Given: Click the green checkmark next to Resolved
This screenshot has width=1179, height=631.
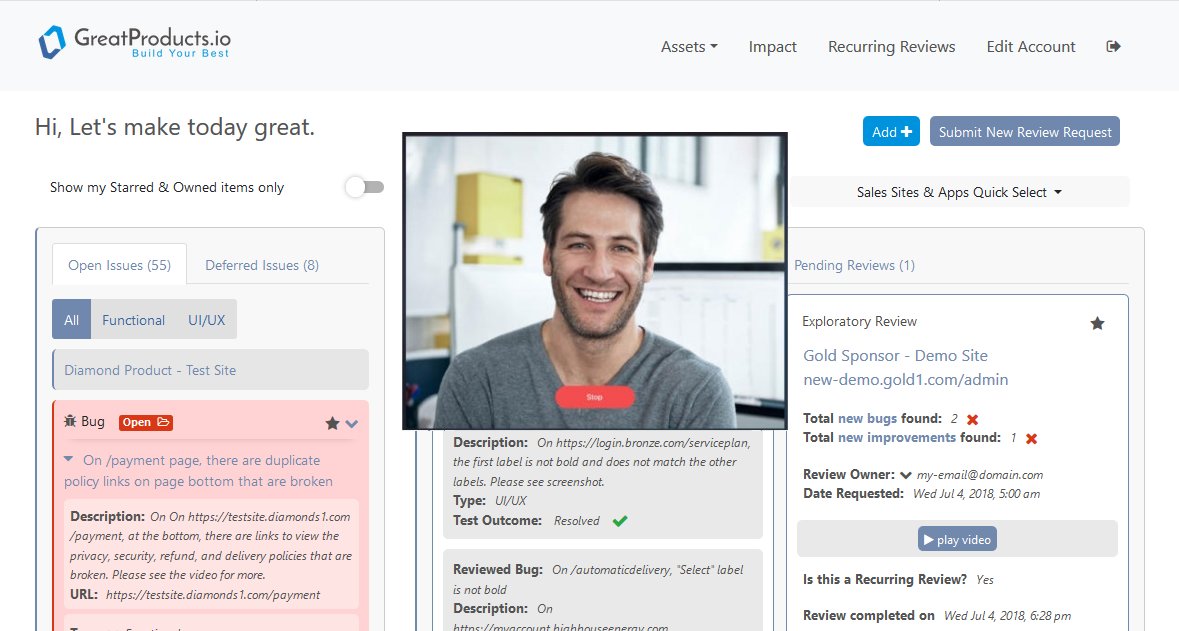Looking at the screenshot, I should (620, 520).
